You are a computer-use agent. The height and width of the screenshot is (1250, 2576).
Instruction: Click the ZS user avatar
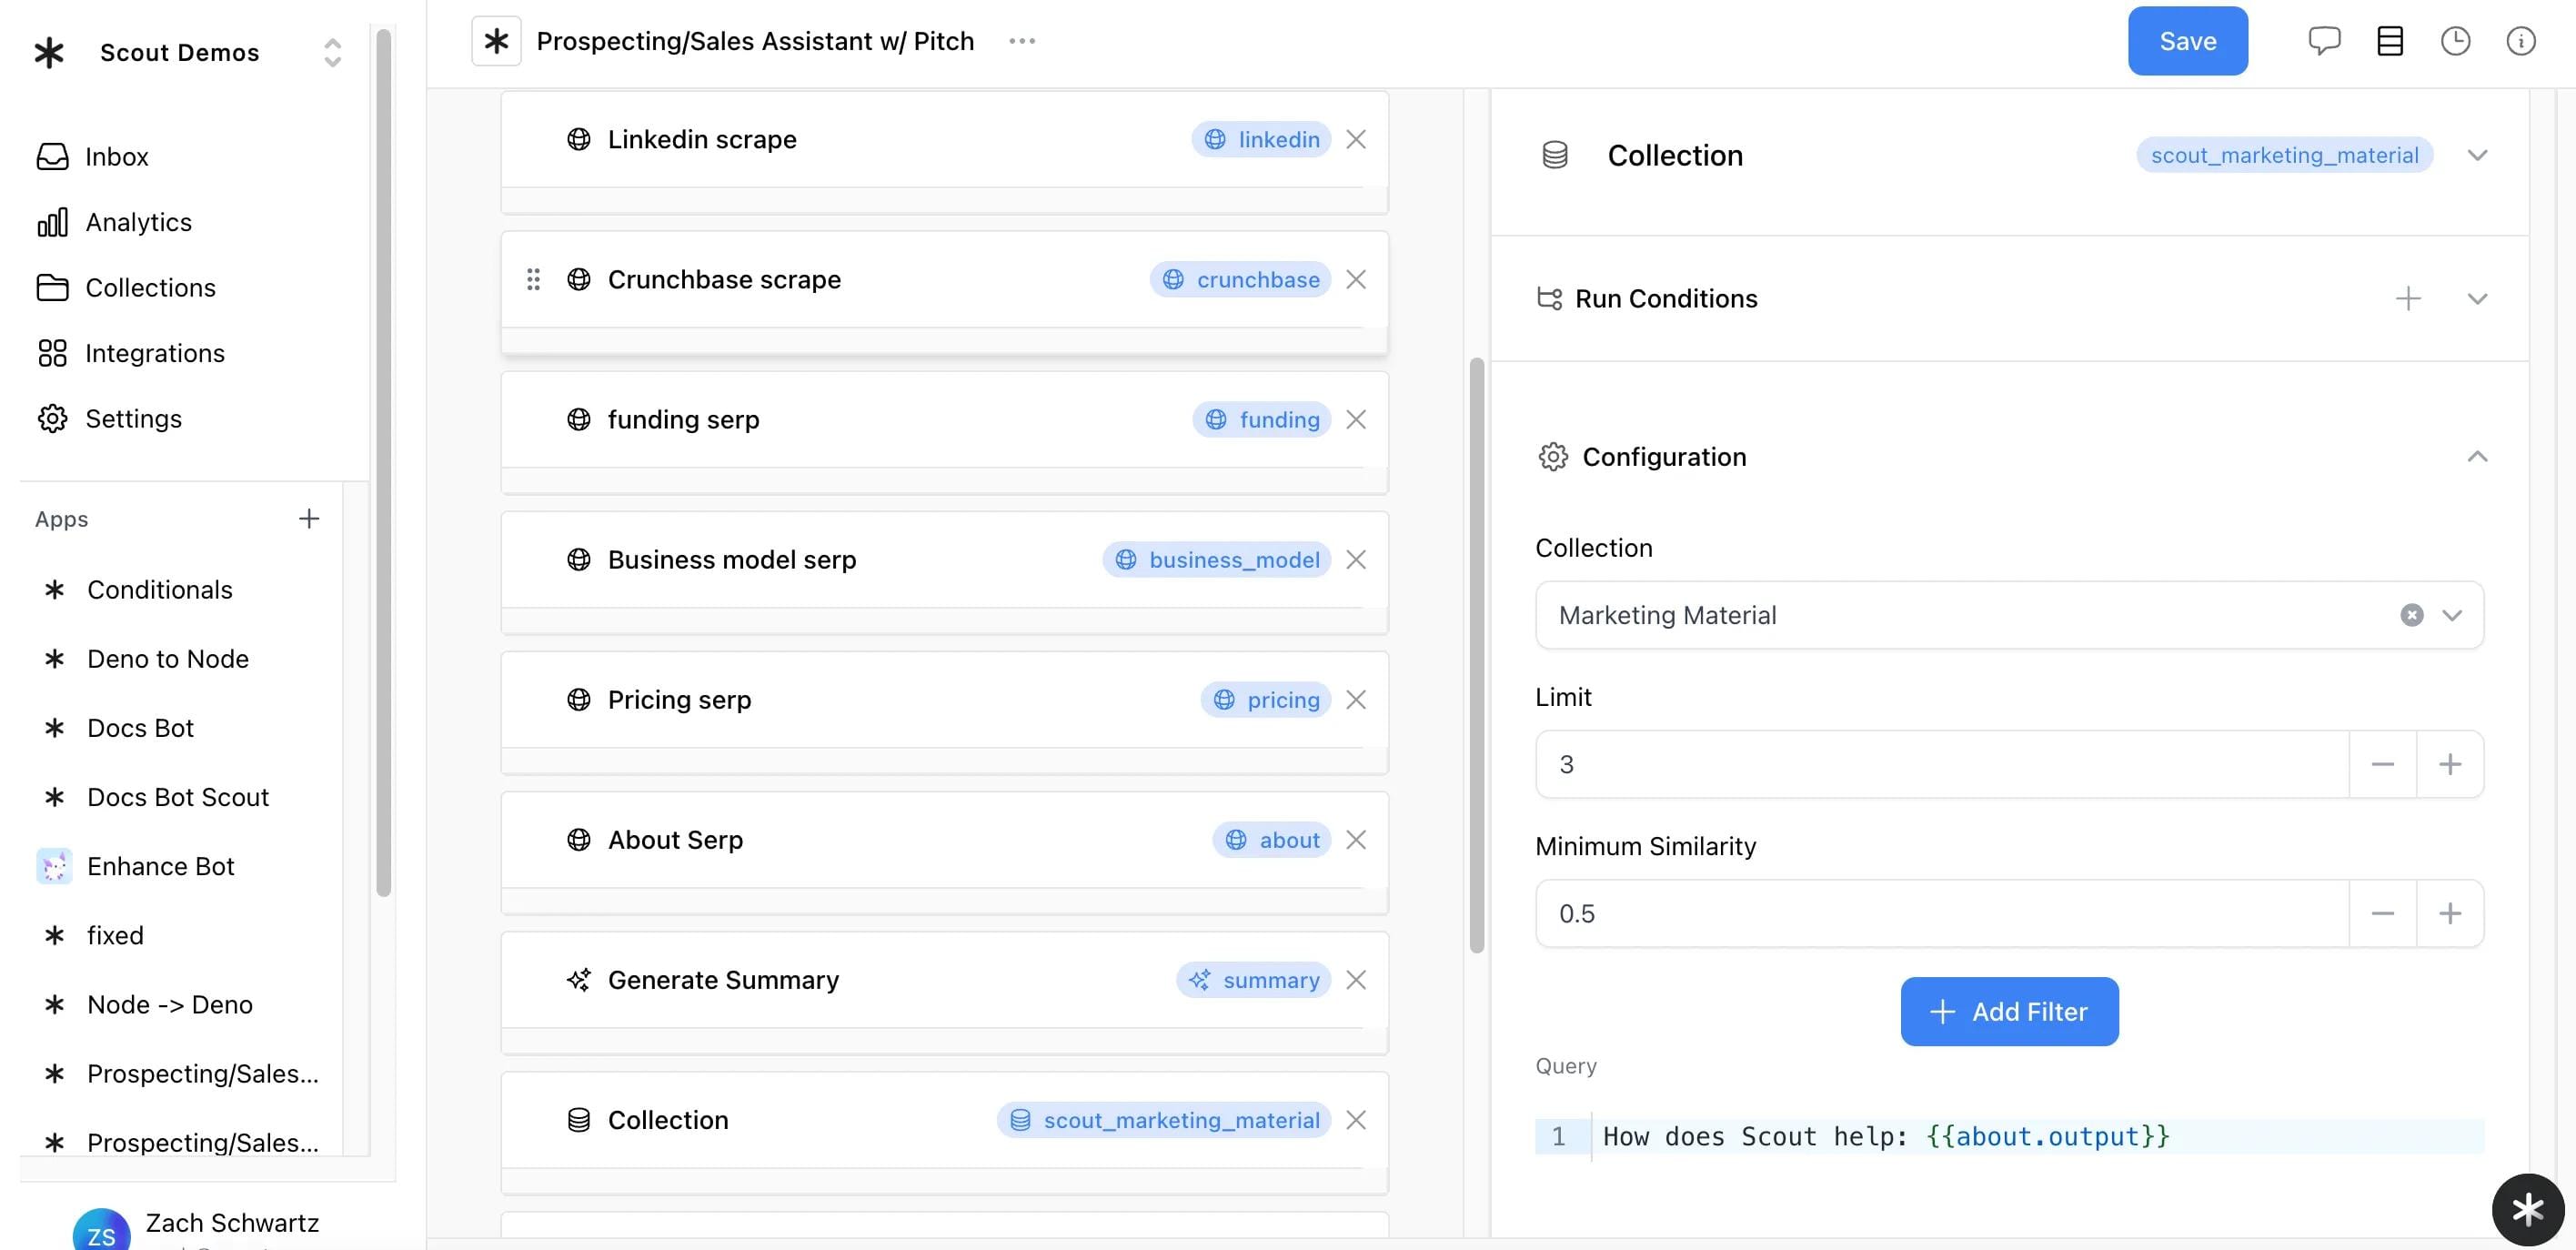tap(101, 1232)
